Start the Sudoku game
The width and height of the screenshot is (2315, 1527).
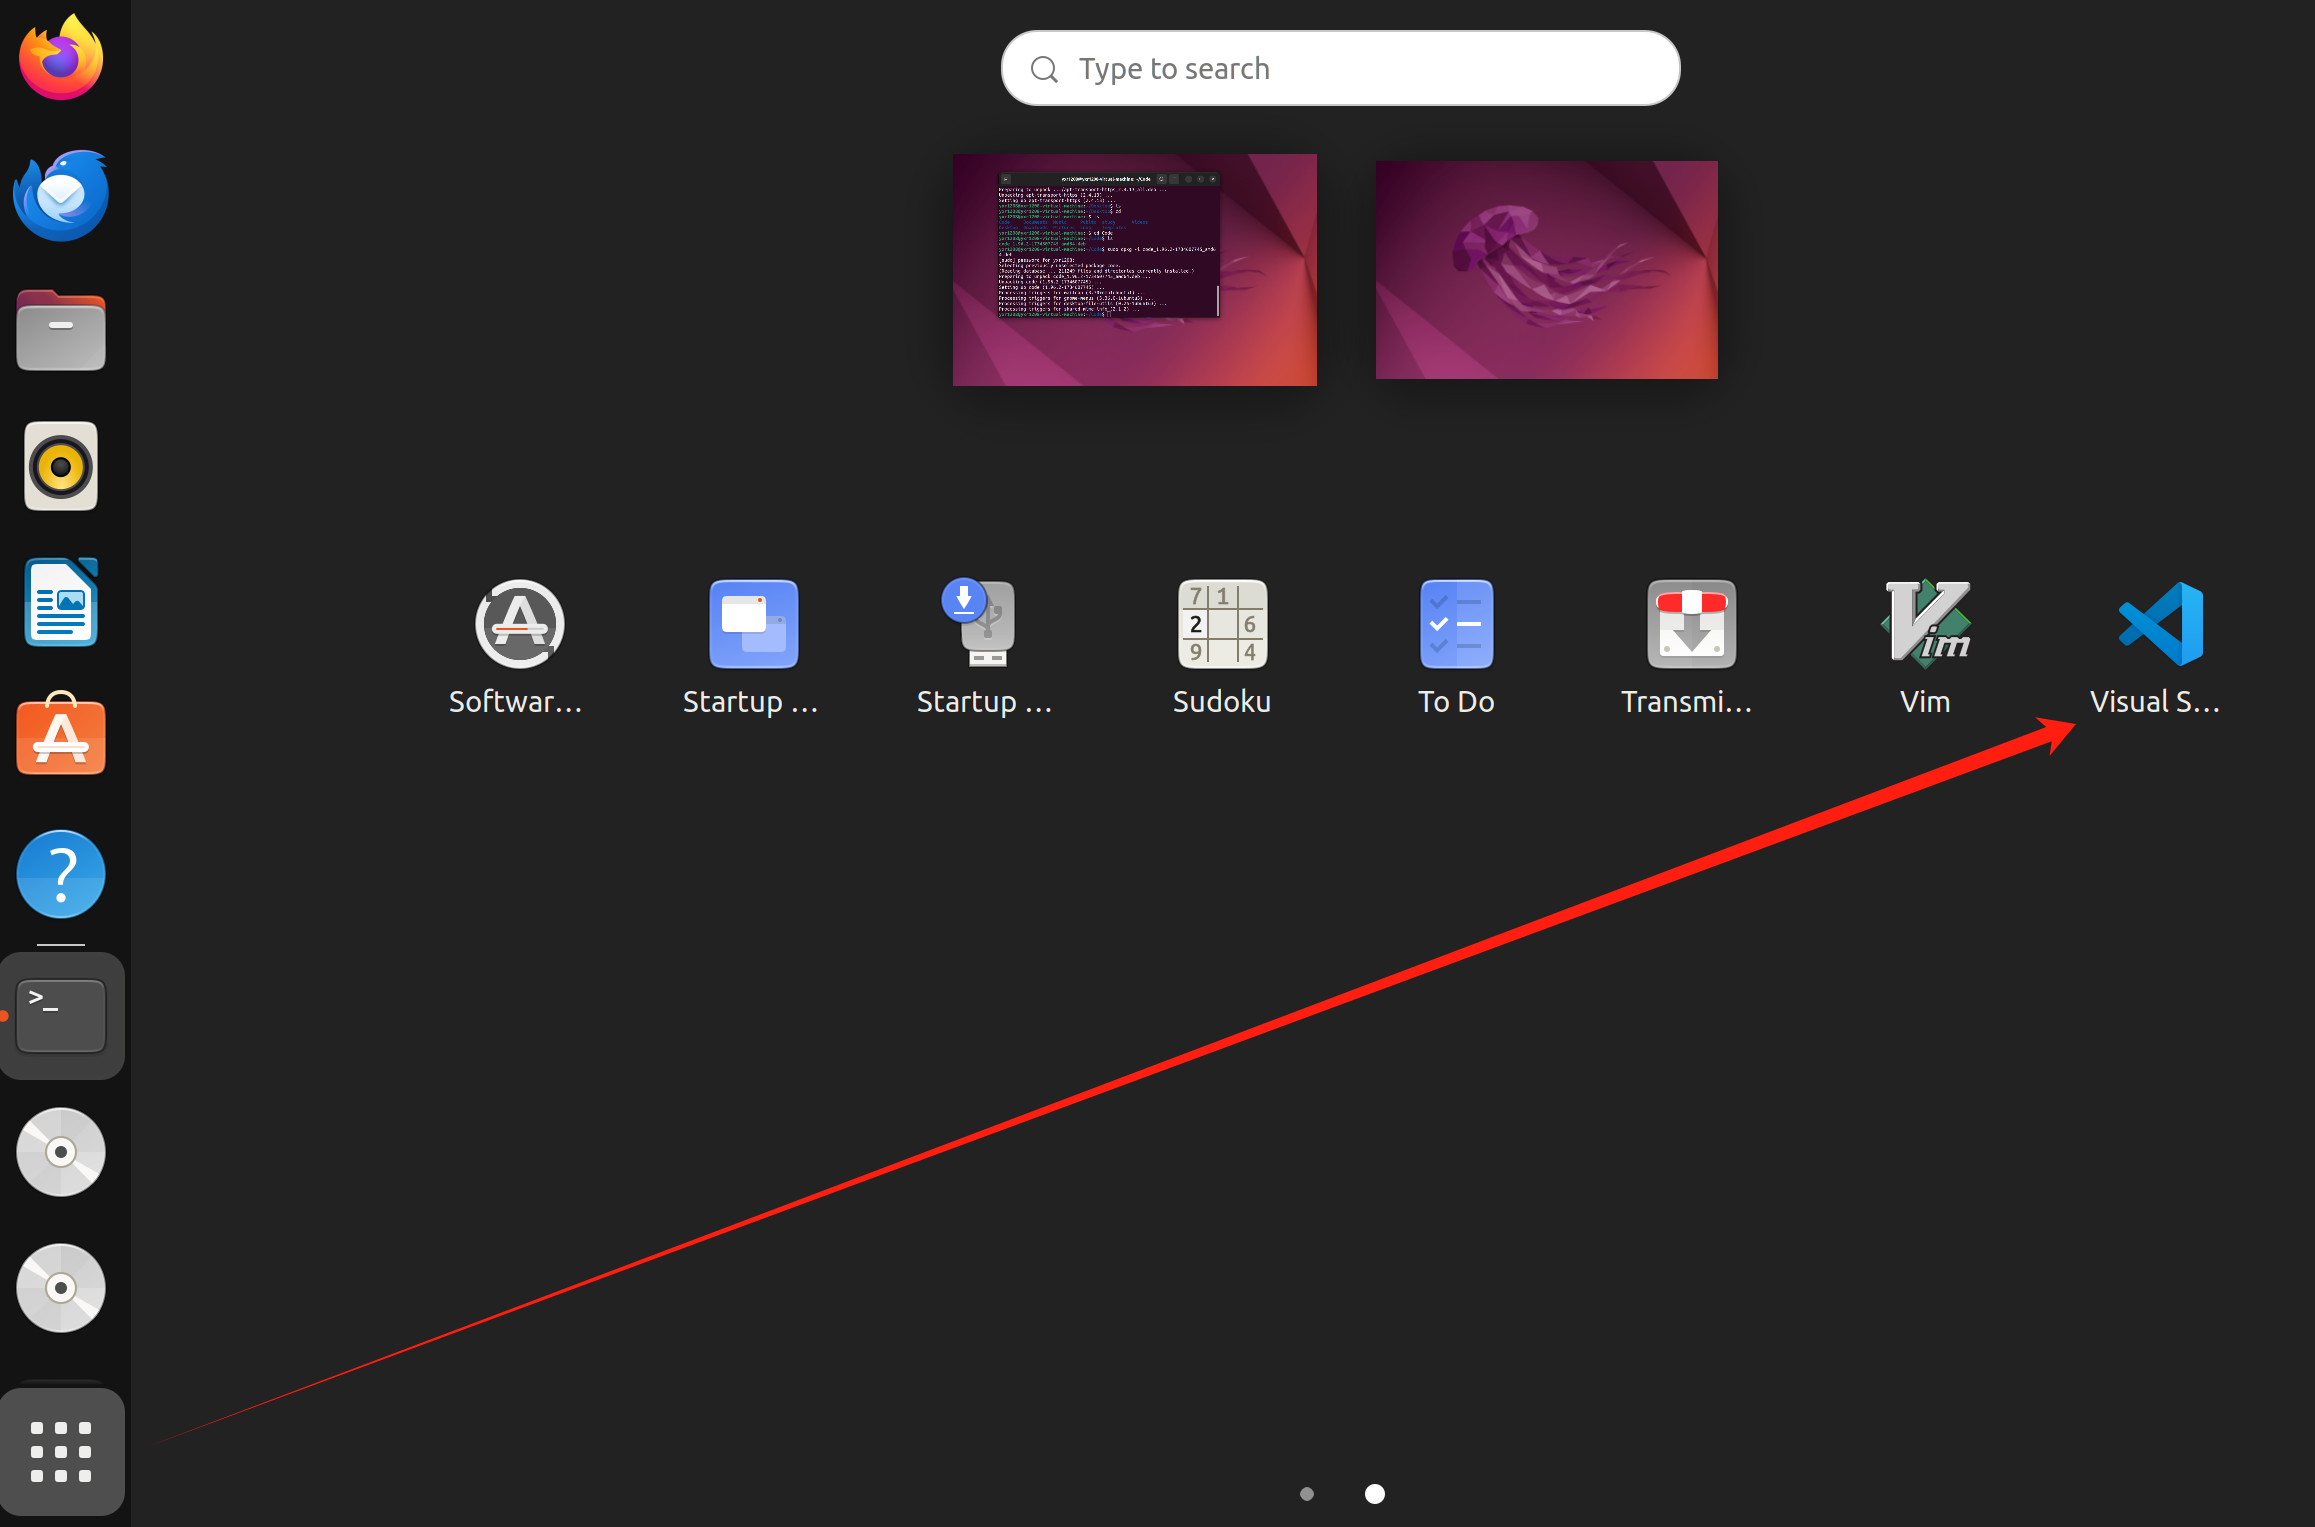1222,625
